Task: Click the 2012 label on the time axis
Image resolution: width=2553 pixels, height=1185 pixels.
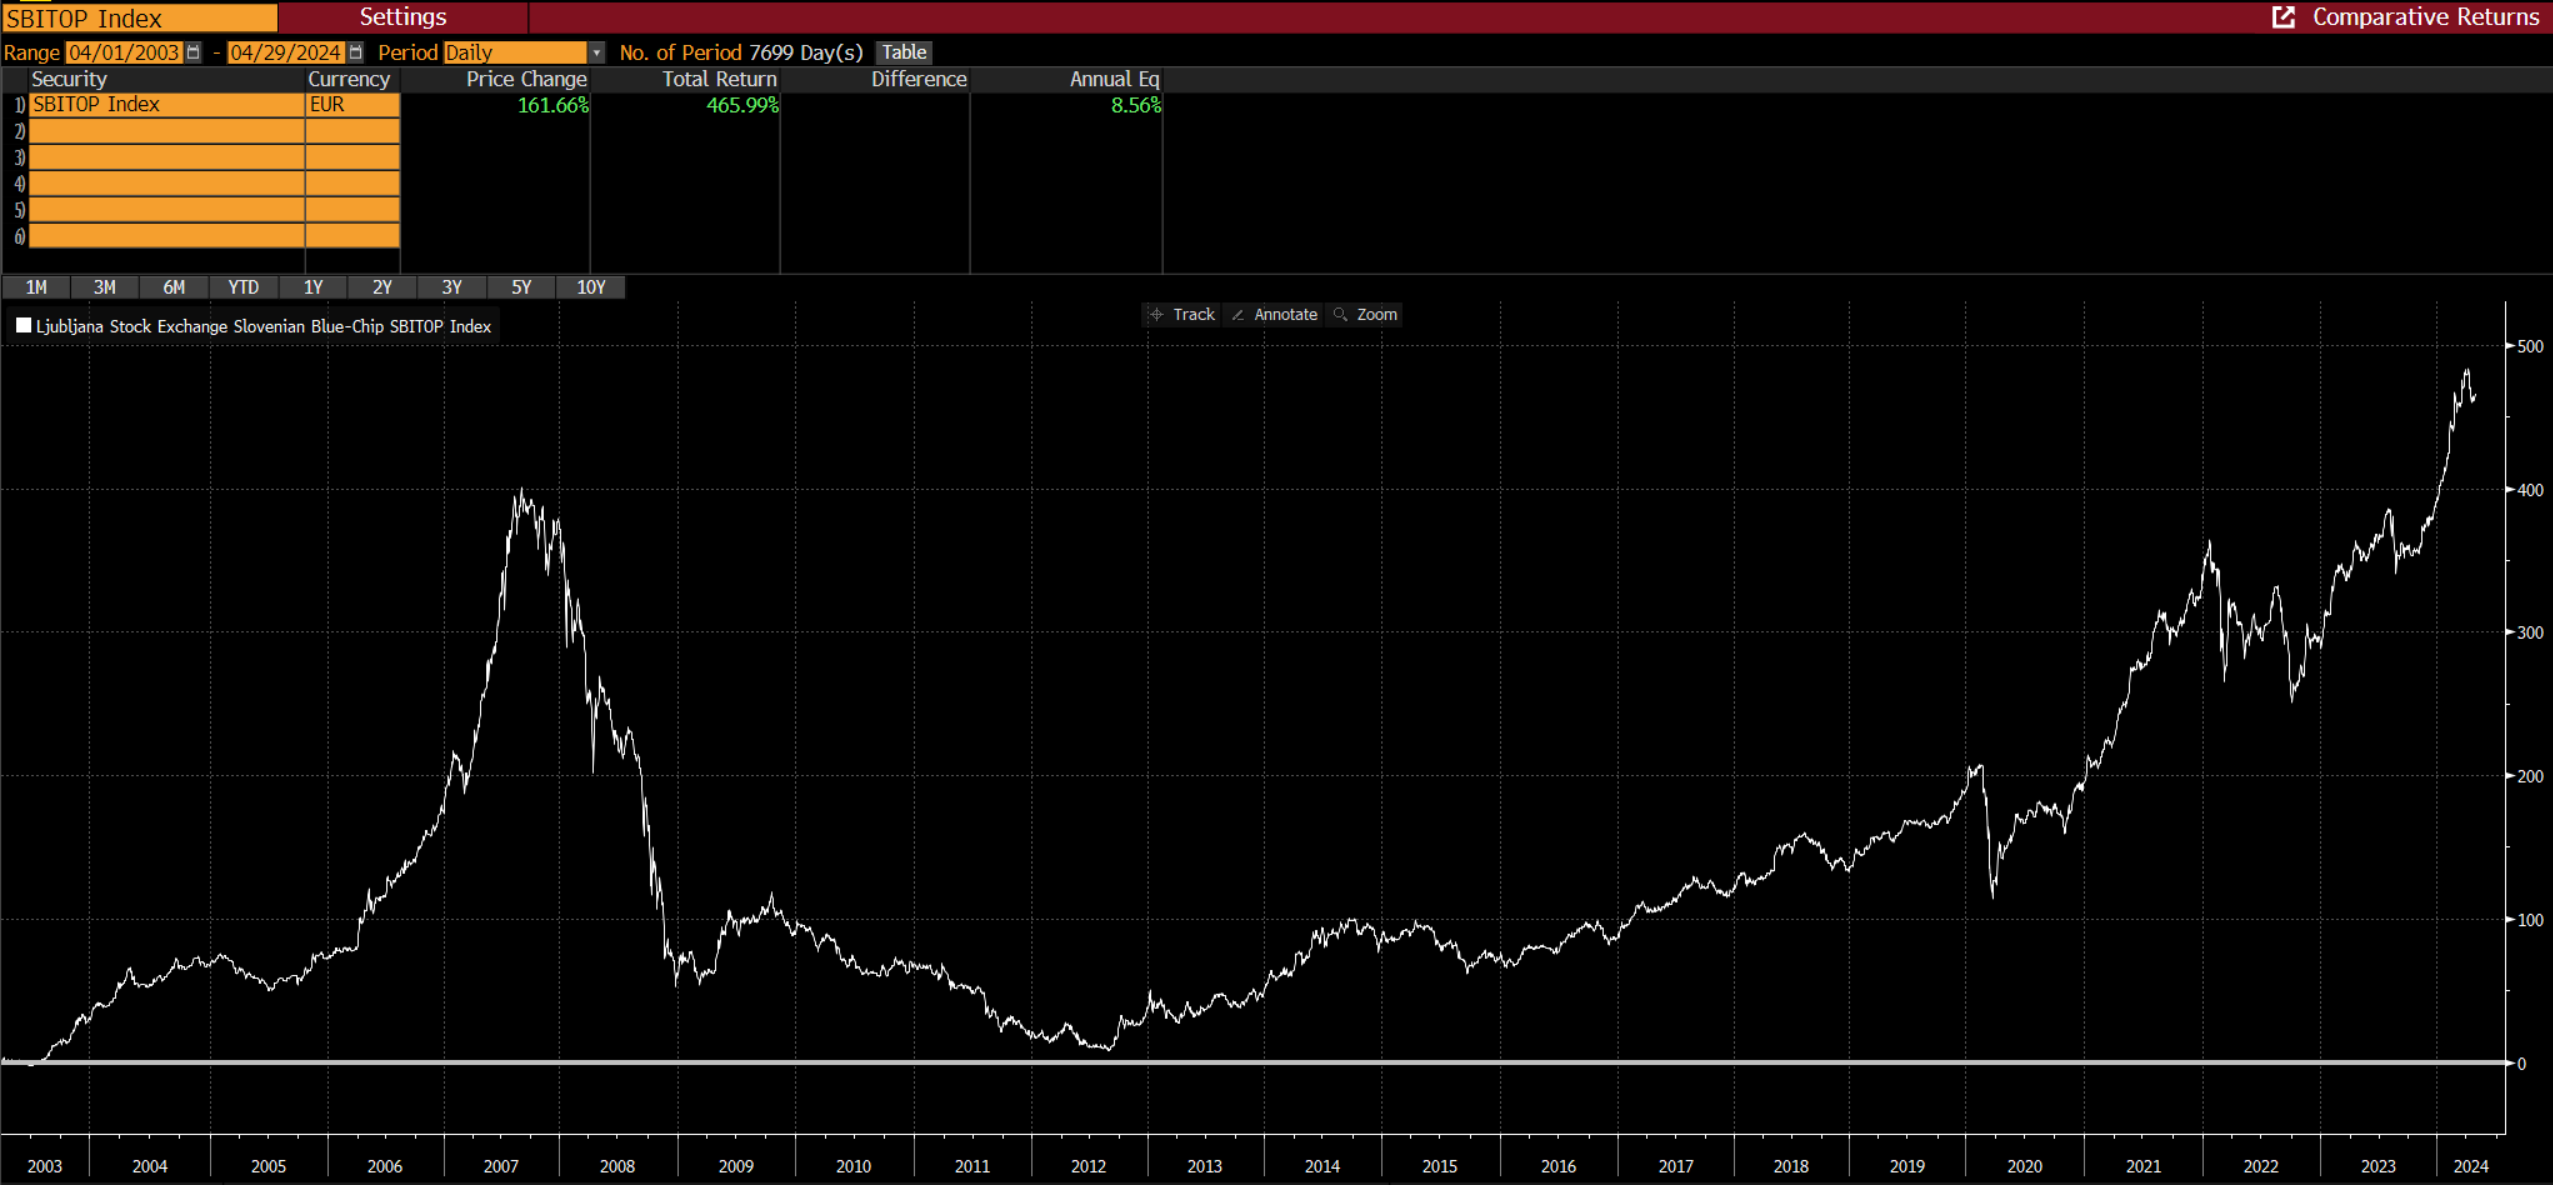Action: [1088, 1166]
